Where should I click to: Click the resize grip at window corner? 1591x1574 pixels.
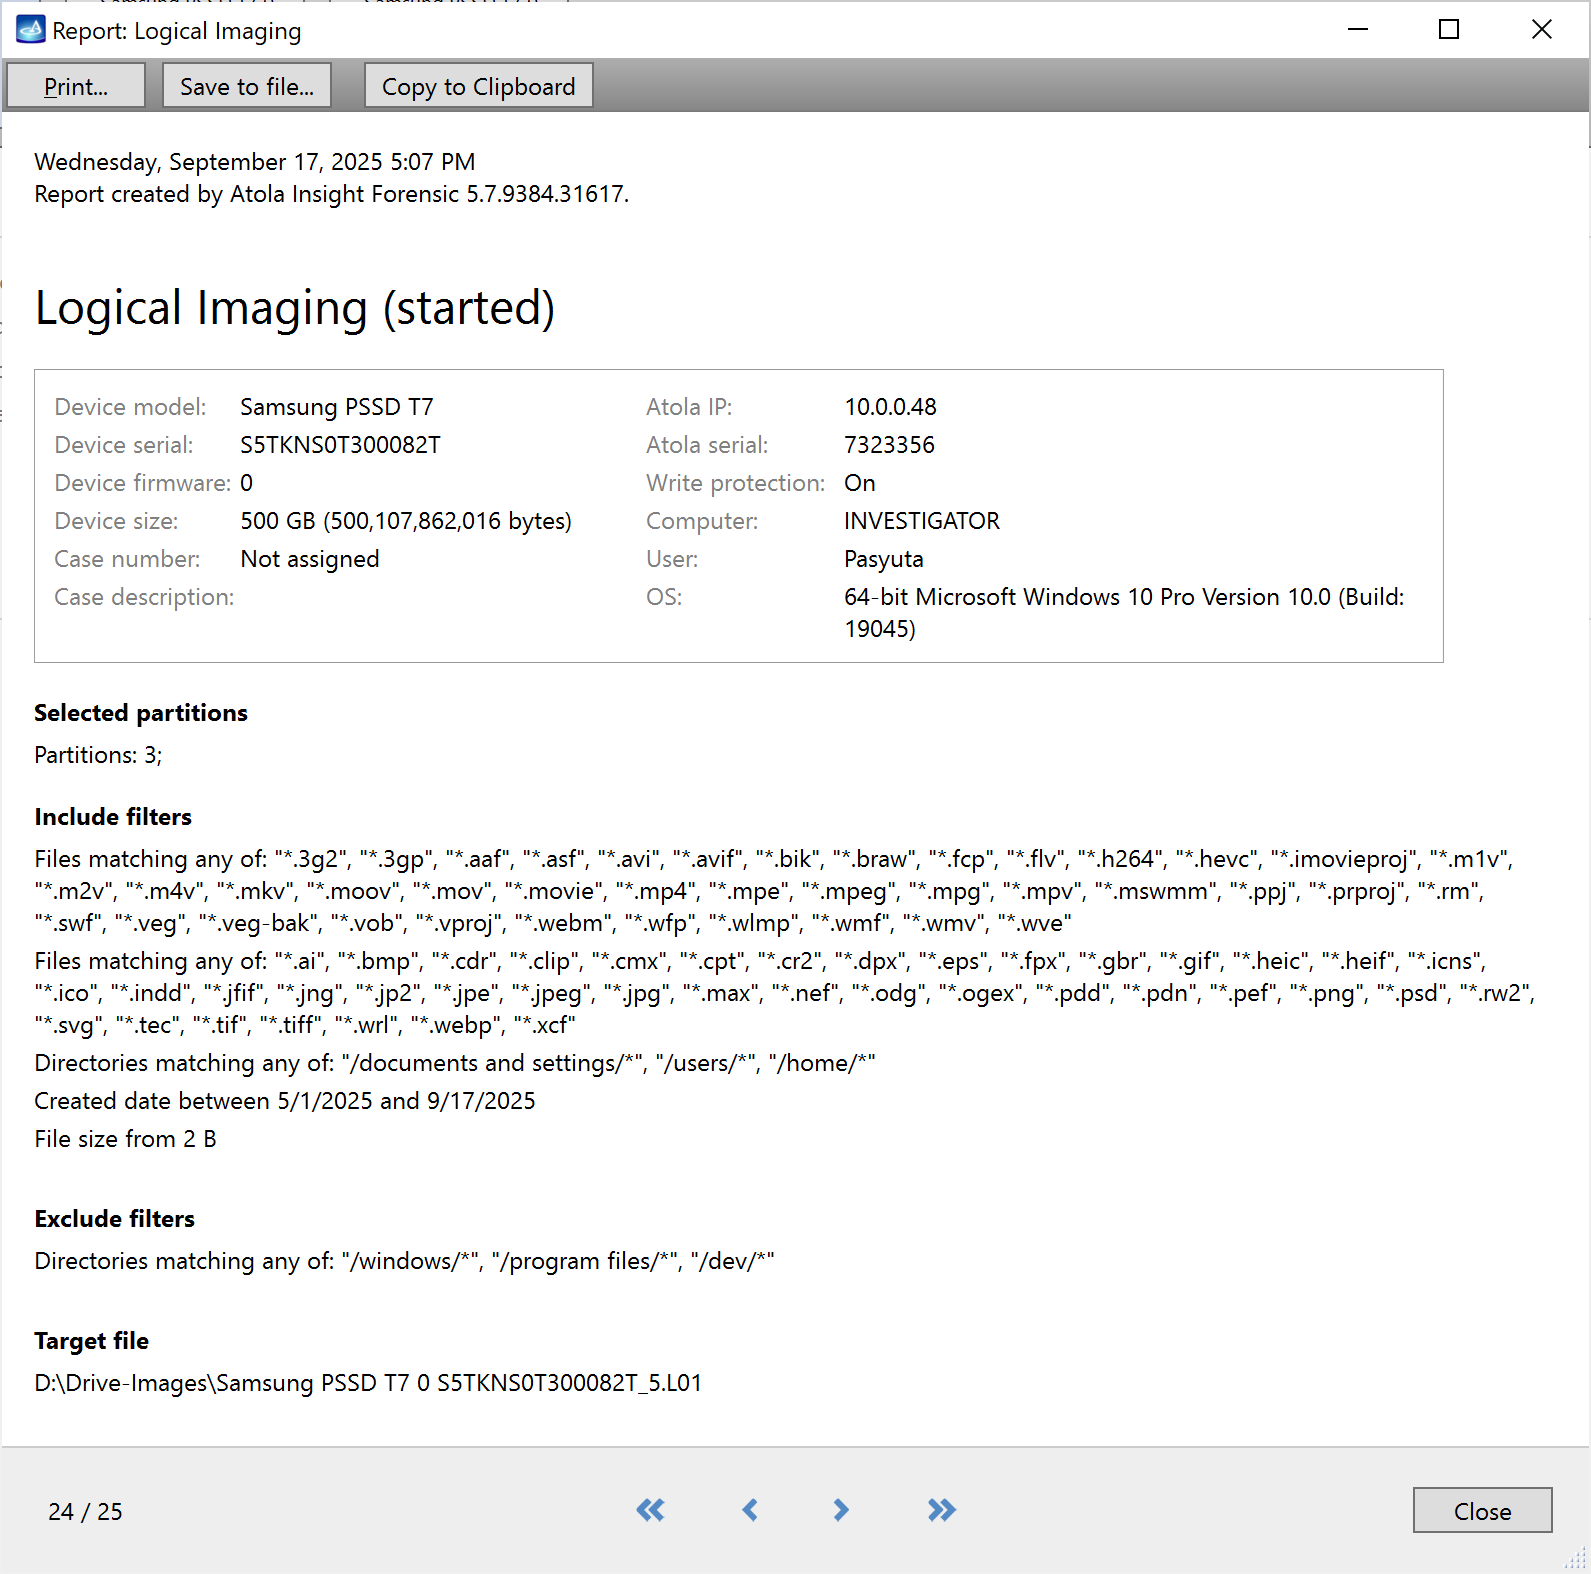coord(1576,1559)
